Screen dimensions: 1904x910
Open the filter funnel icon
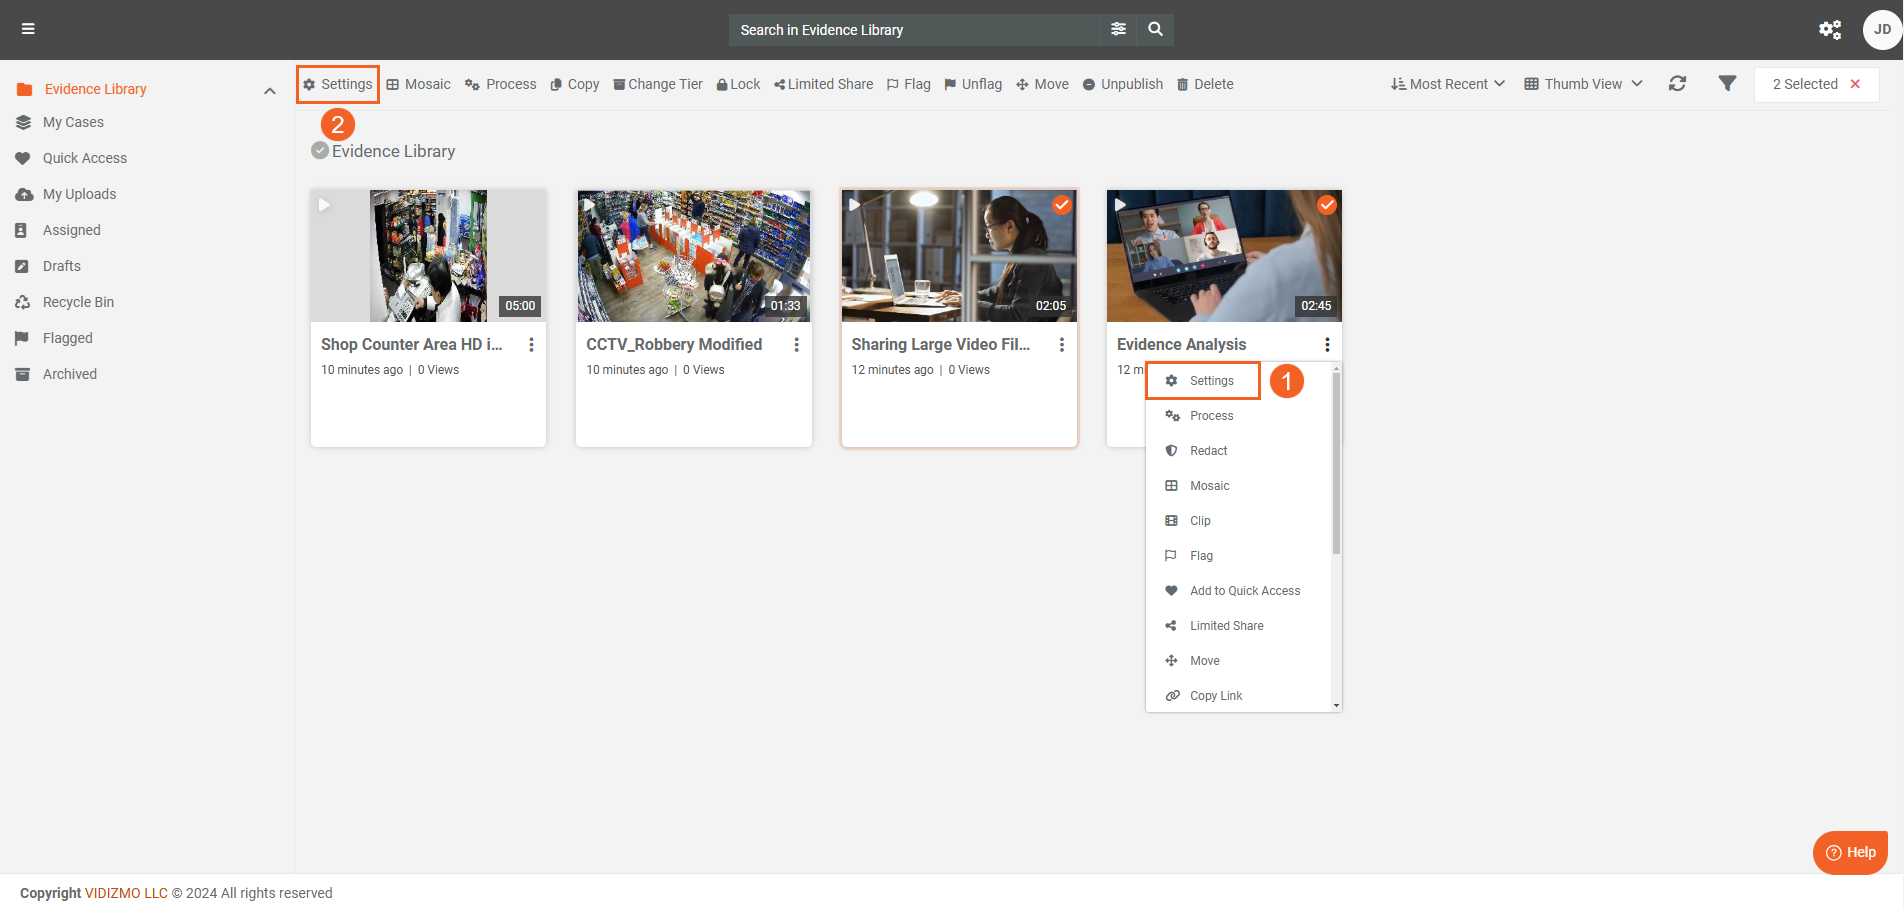[1727, 84]
